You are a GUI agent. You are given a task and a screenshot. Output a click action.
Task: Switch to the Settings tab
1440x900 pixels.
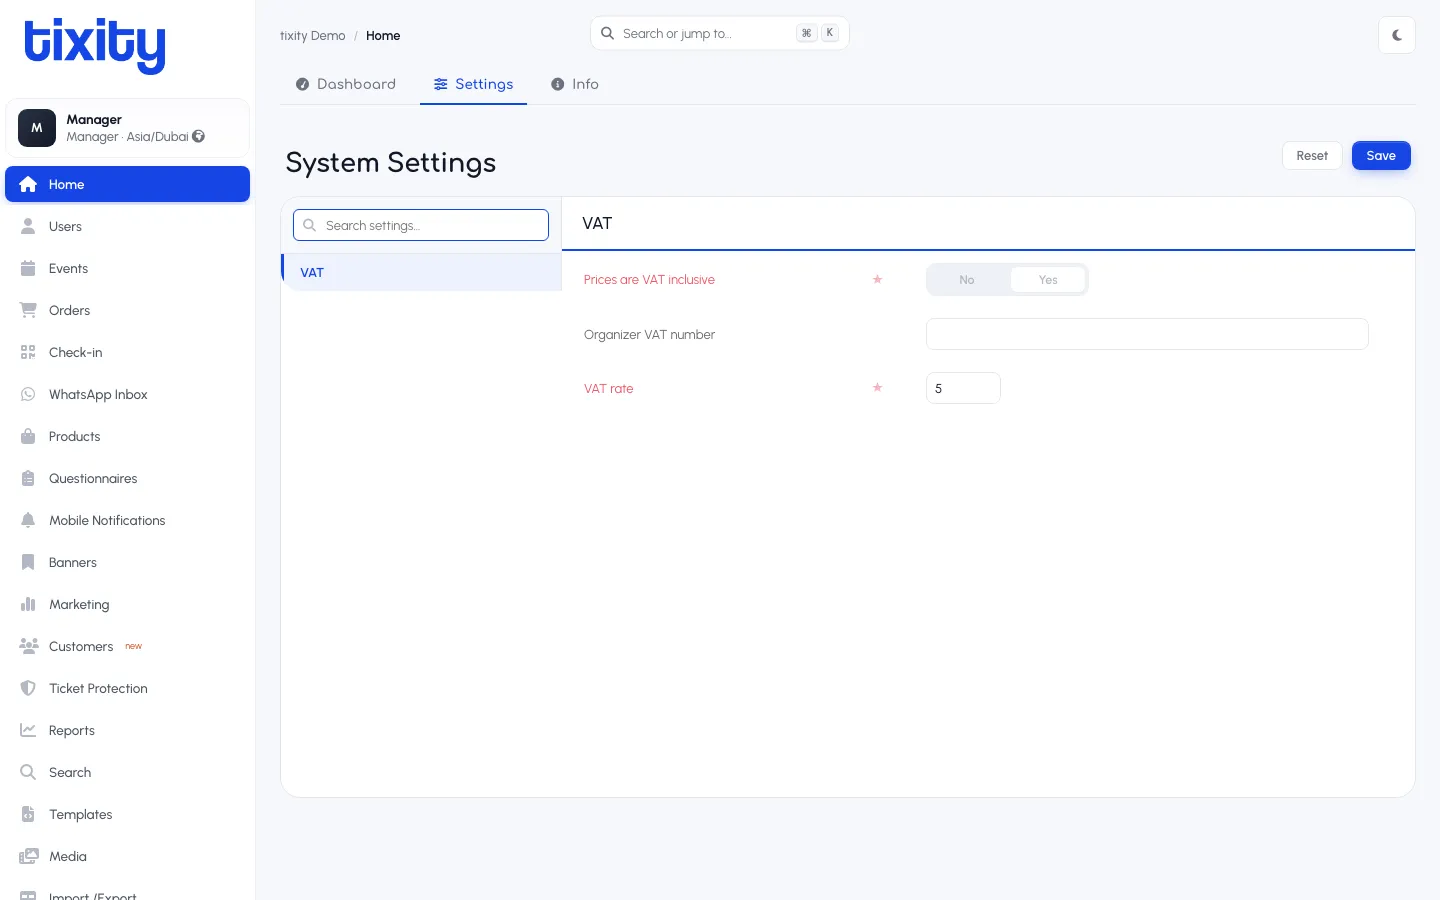[x=473, y=84]
